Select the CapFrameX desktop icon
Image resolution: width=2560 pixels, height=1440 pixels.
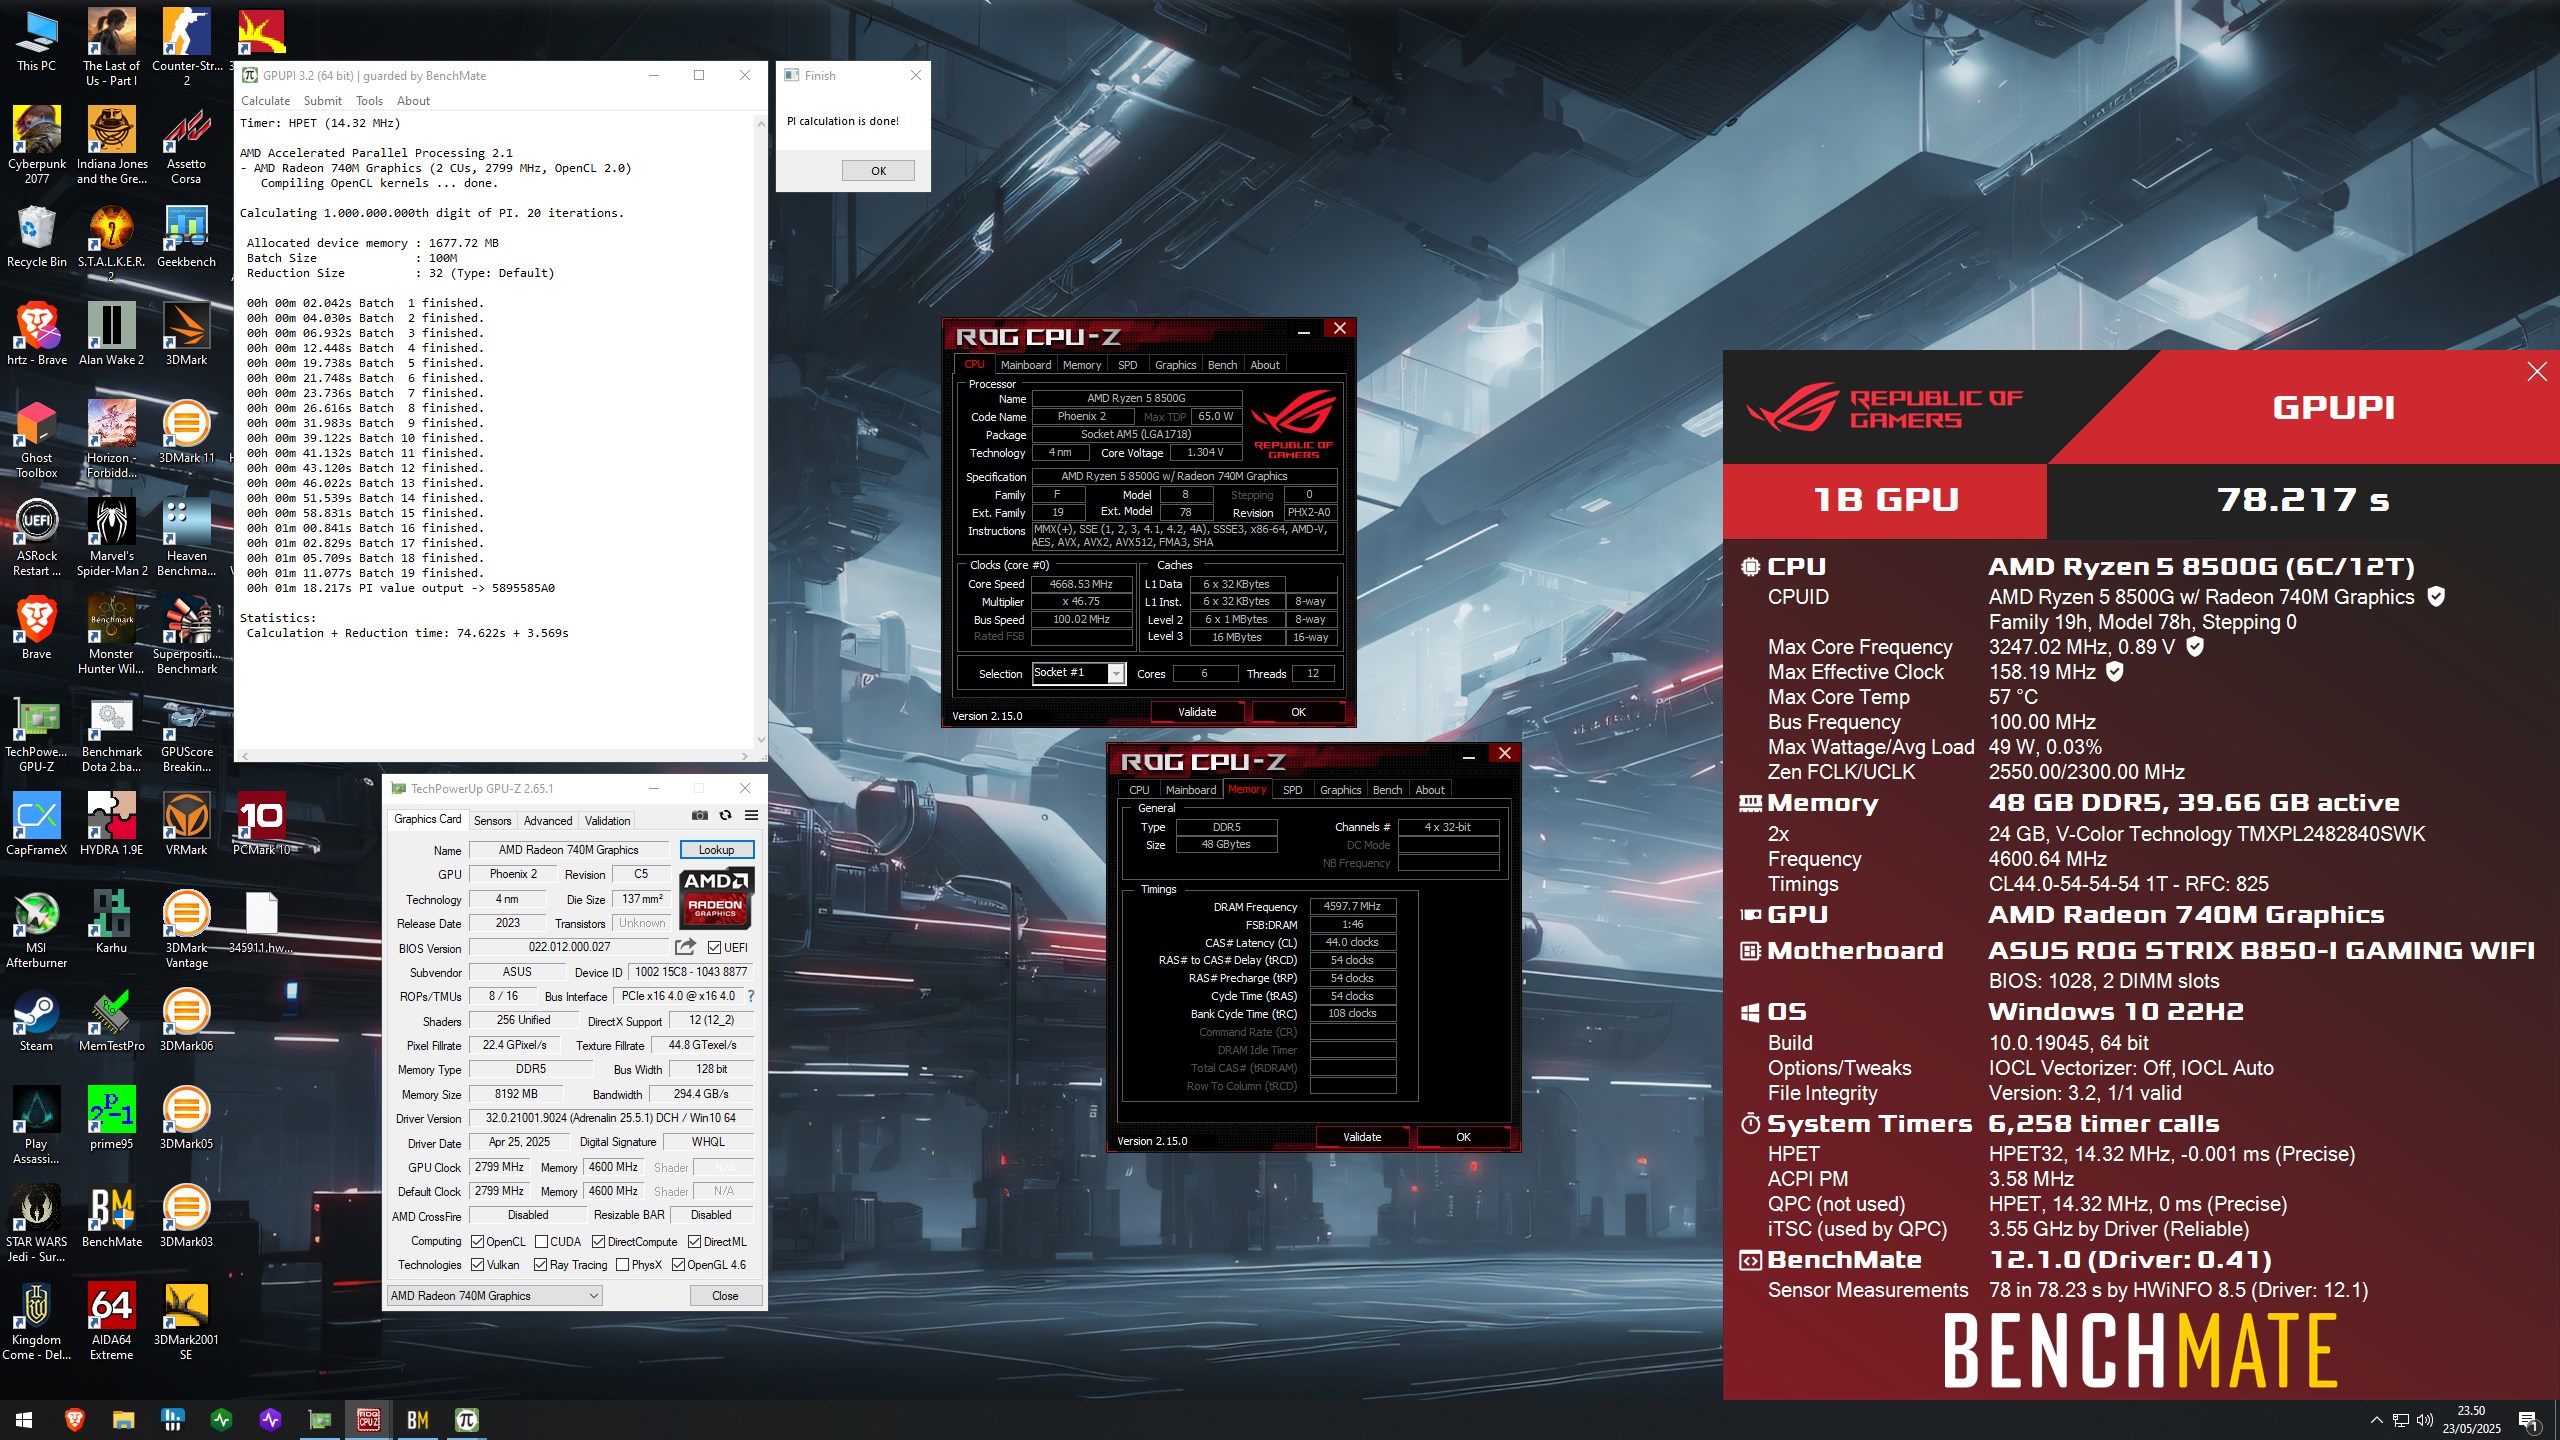coord(37,825)
